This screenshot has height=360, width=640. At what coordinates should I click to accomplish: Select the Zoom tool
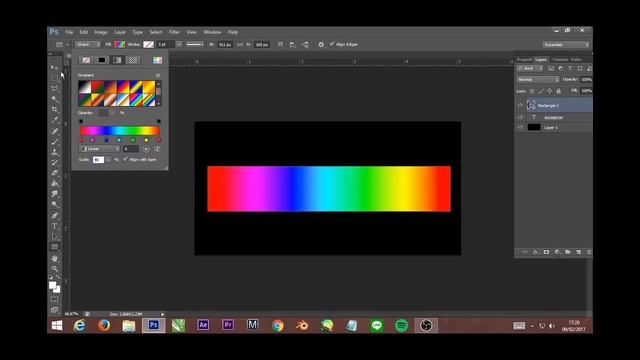pyautogui.click(x=54, y=269)
